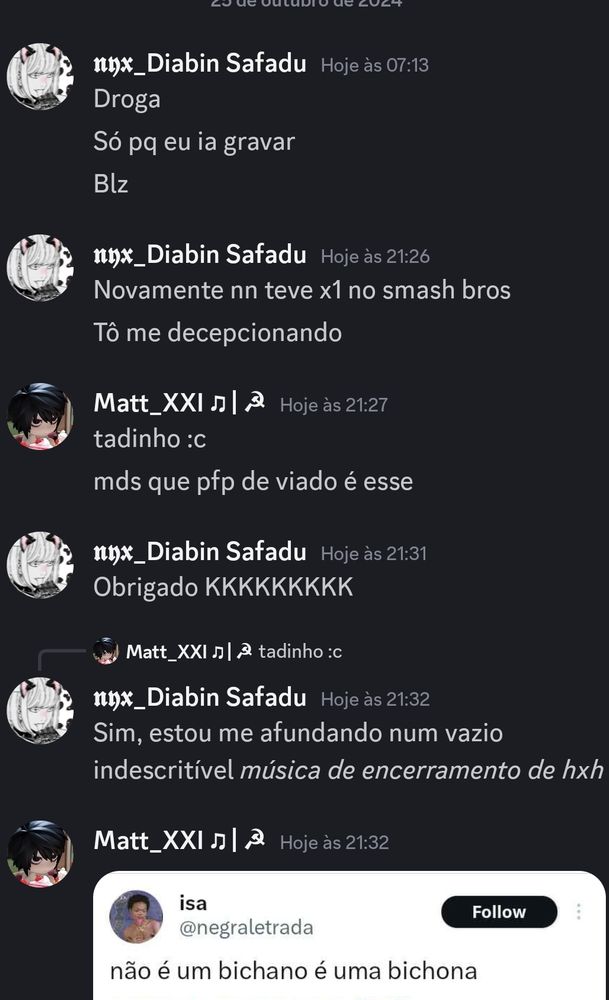Click nyx_Diabin Safadu avatar beside Obrigado message
The image size is (609, 1000).
(x=40, y=564)
